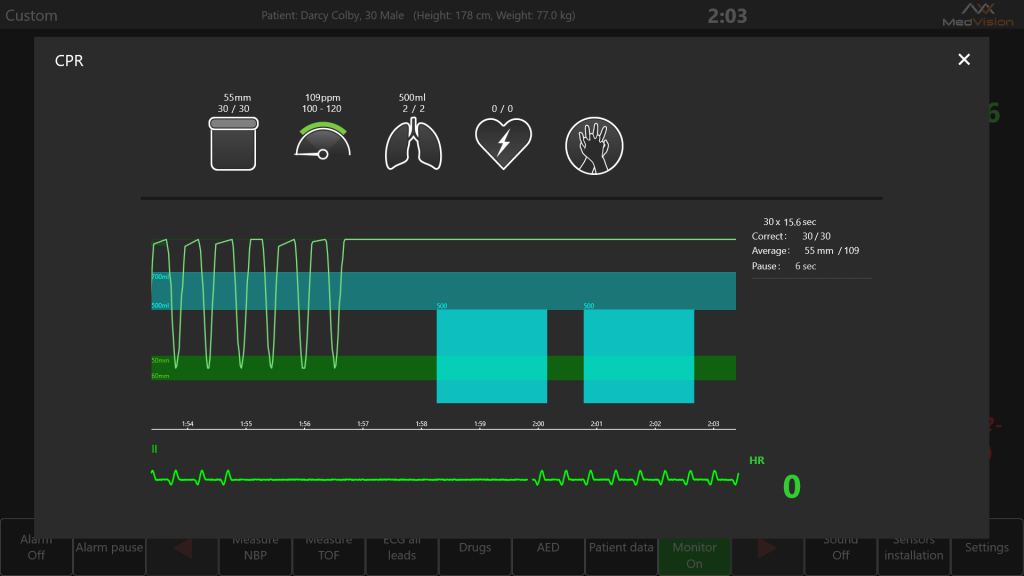Image resolution: width=1024 pixels, height=576 pixels.
Task: Click the 1:57 timeline marker
Action: coord(363,424)
